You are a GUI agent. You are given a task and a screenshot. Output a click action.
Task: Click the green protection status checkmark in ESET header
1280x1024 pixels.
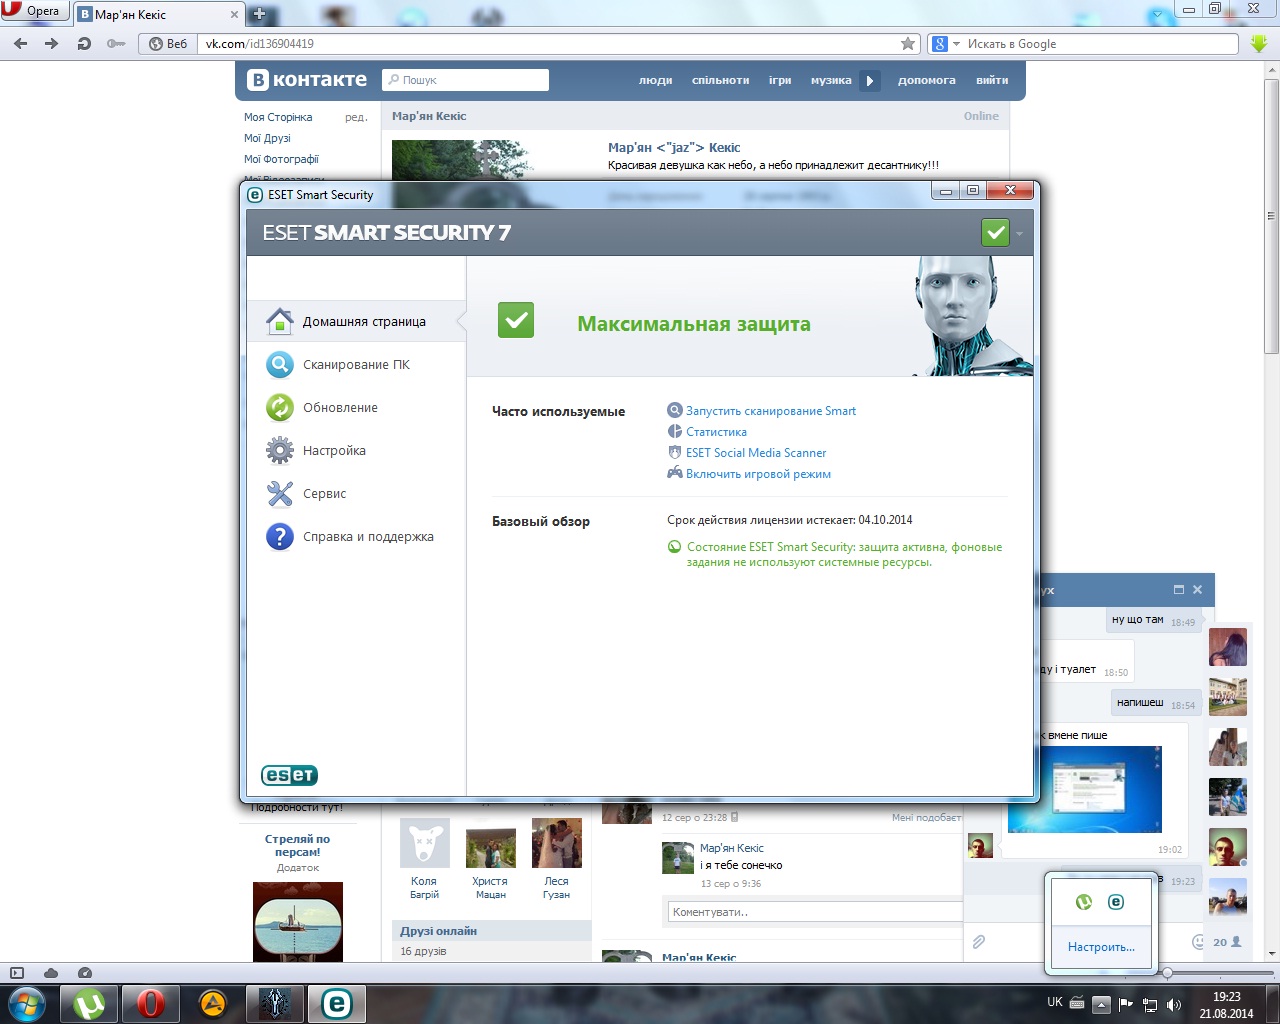[x=995, y=233]
